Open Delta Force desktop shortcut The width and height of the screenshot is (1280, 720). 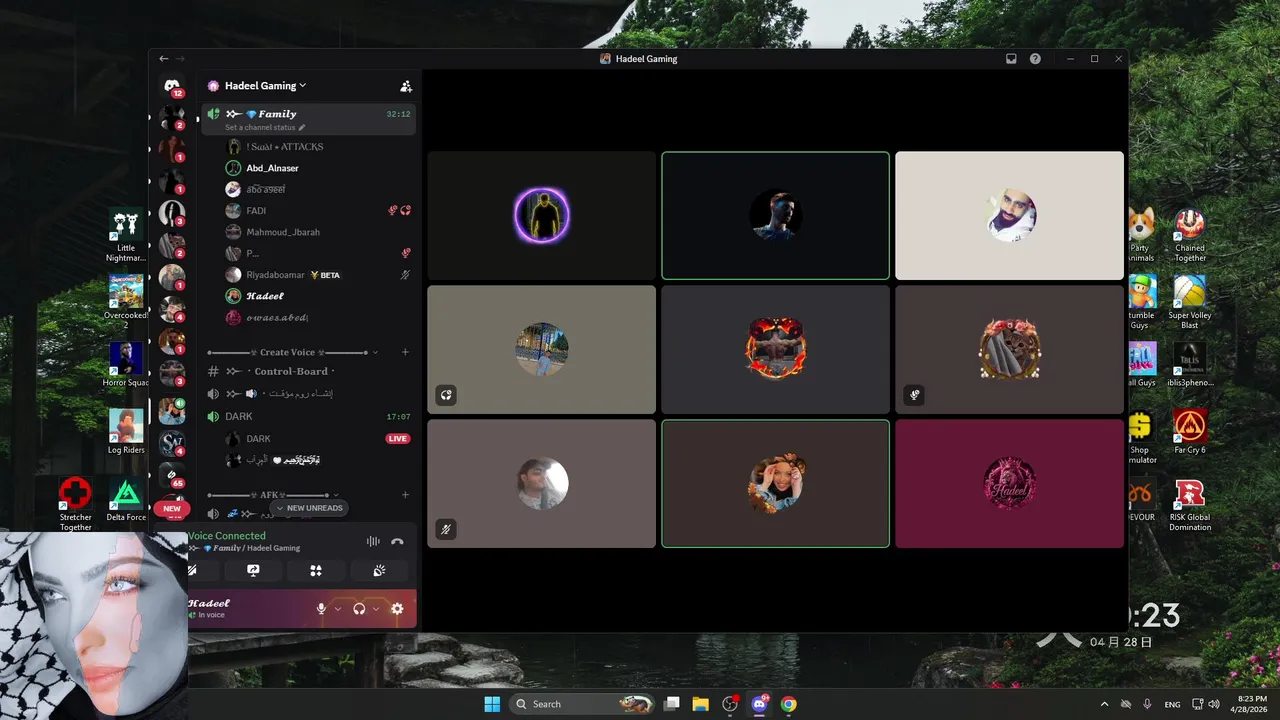click(125, 501)
